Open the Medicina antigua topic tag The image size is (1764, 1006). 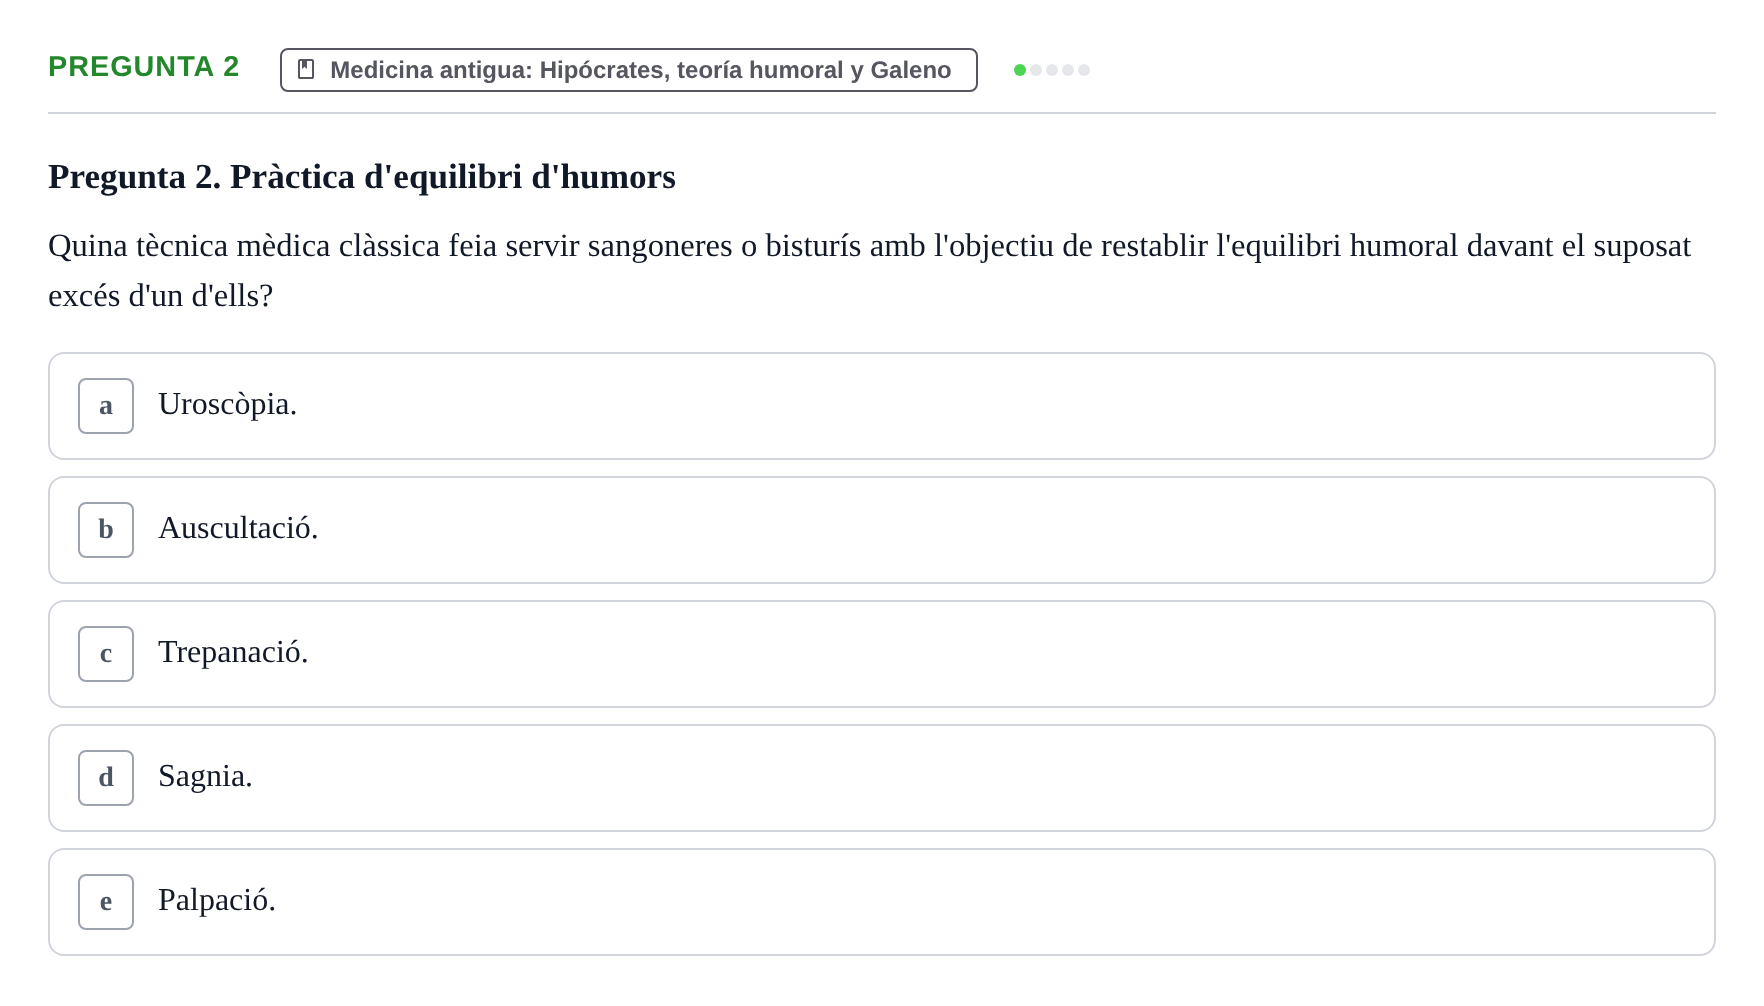point(629,70)
